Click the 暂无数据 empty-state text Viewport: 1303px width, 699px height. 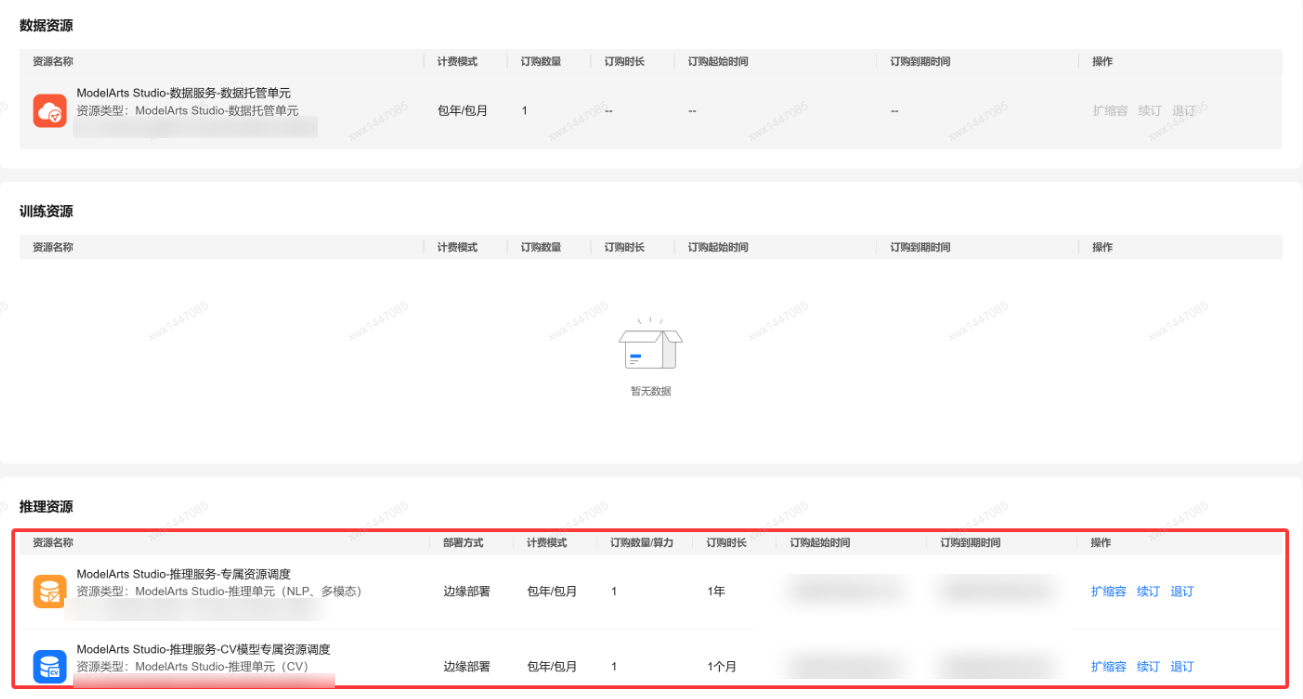point(650,391)
